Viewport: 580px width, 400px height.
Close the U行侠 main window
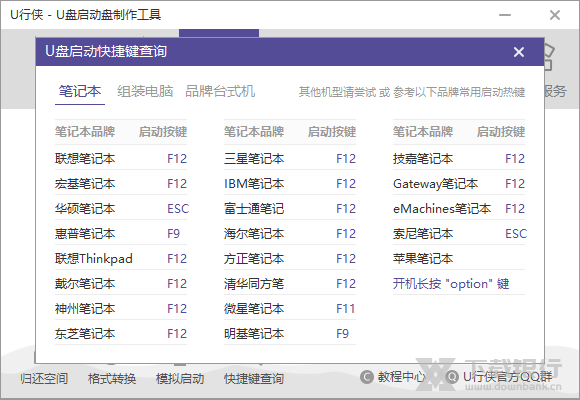click(555, 15)
